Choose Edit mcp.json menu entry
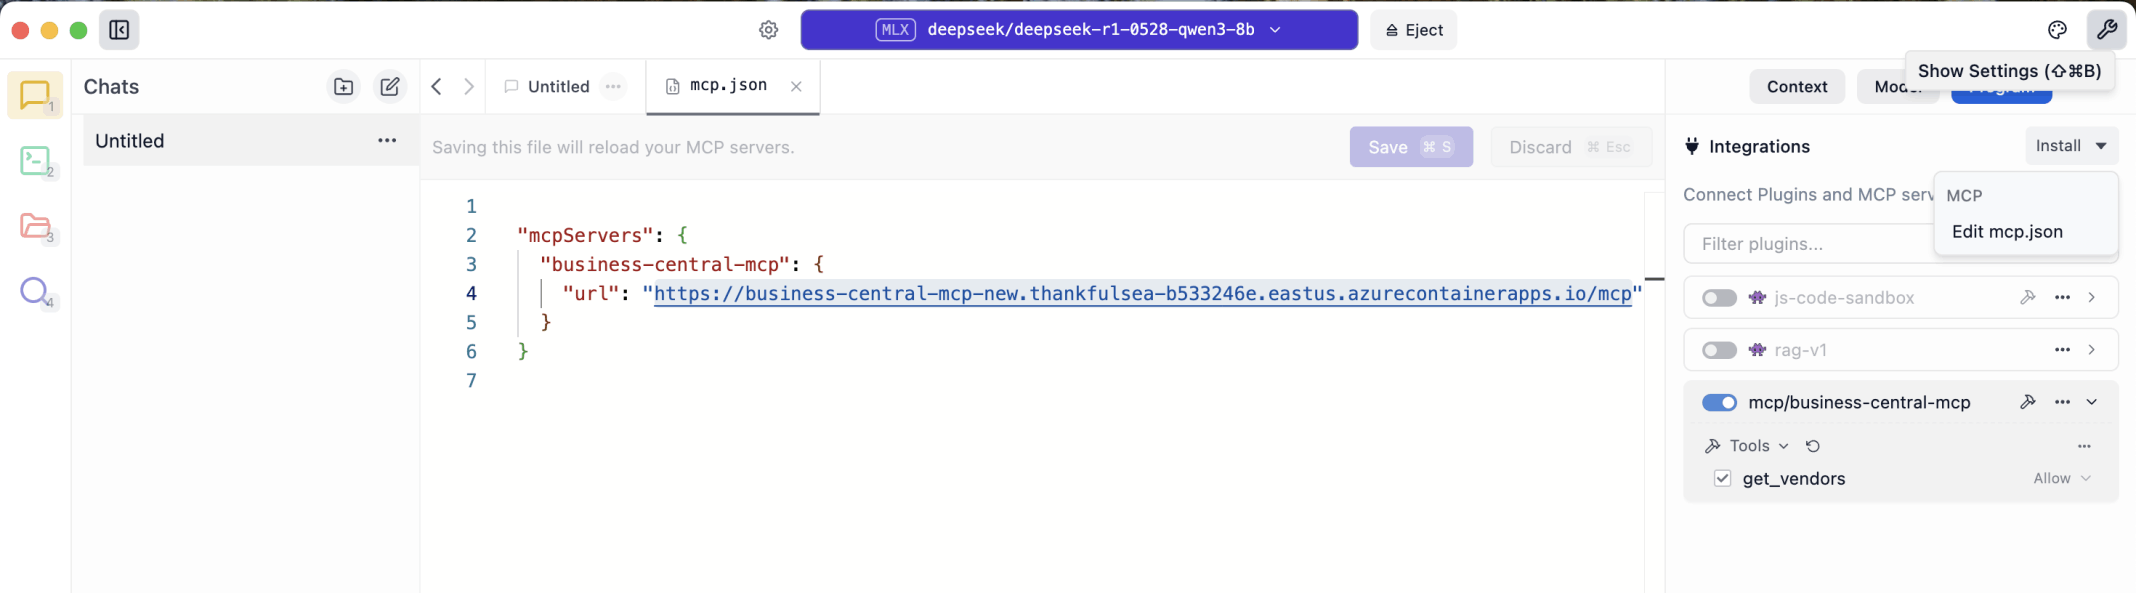Viewport: 2136px width, 593px height. tap(2007, 232)
